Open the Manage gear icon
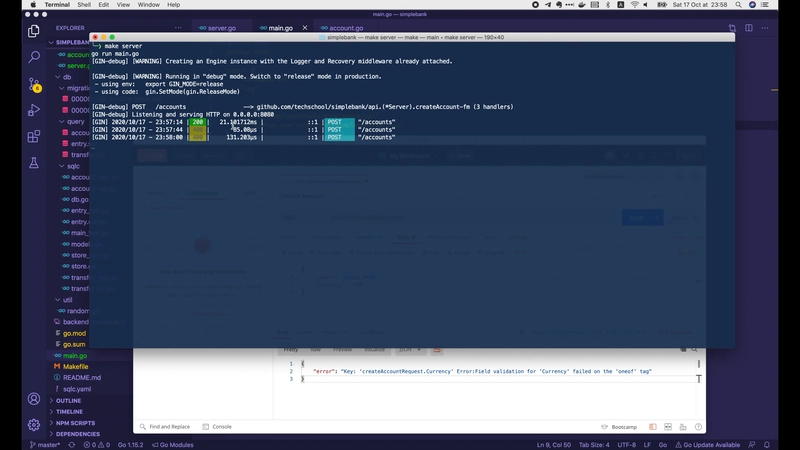Screen dimensions: 800x450 coord(34,424)
